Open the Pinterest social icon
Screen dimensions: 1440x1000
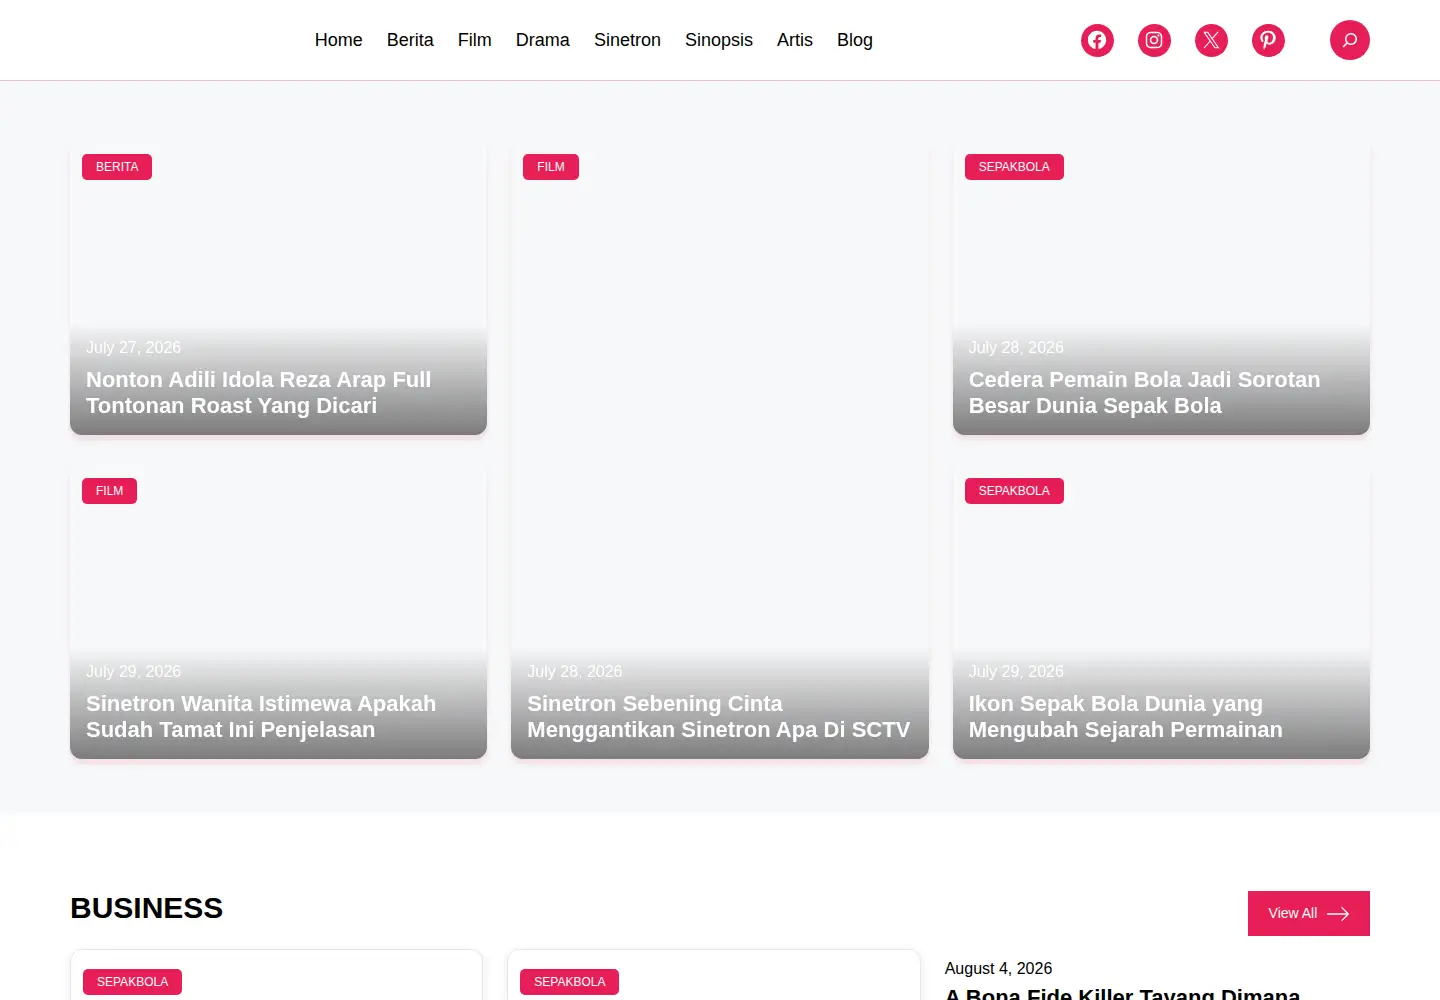[x=1268, y=40]
